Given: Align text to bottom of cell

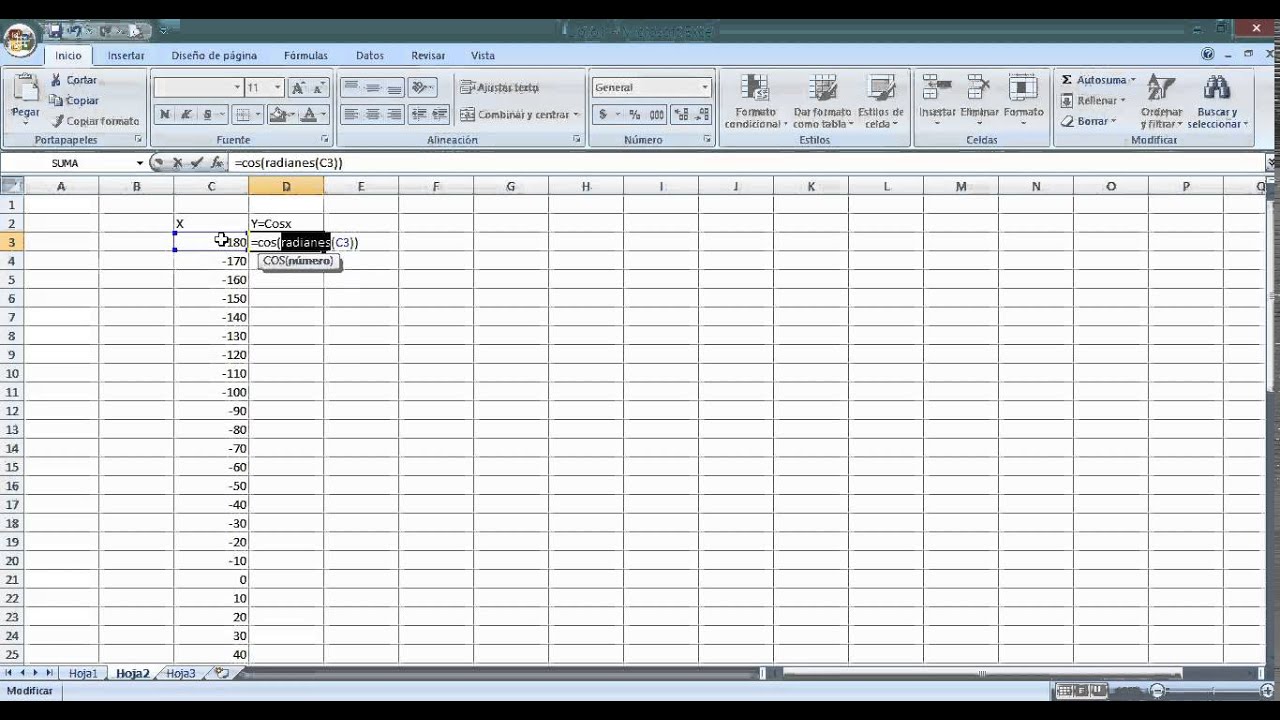Looking at the screenshot, I should pyautogui.click(x=393, y=88).
